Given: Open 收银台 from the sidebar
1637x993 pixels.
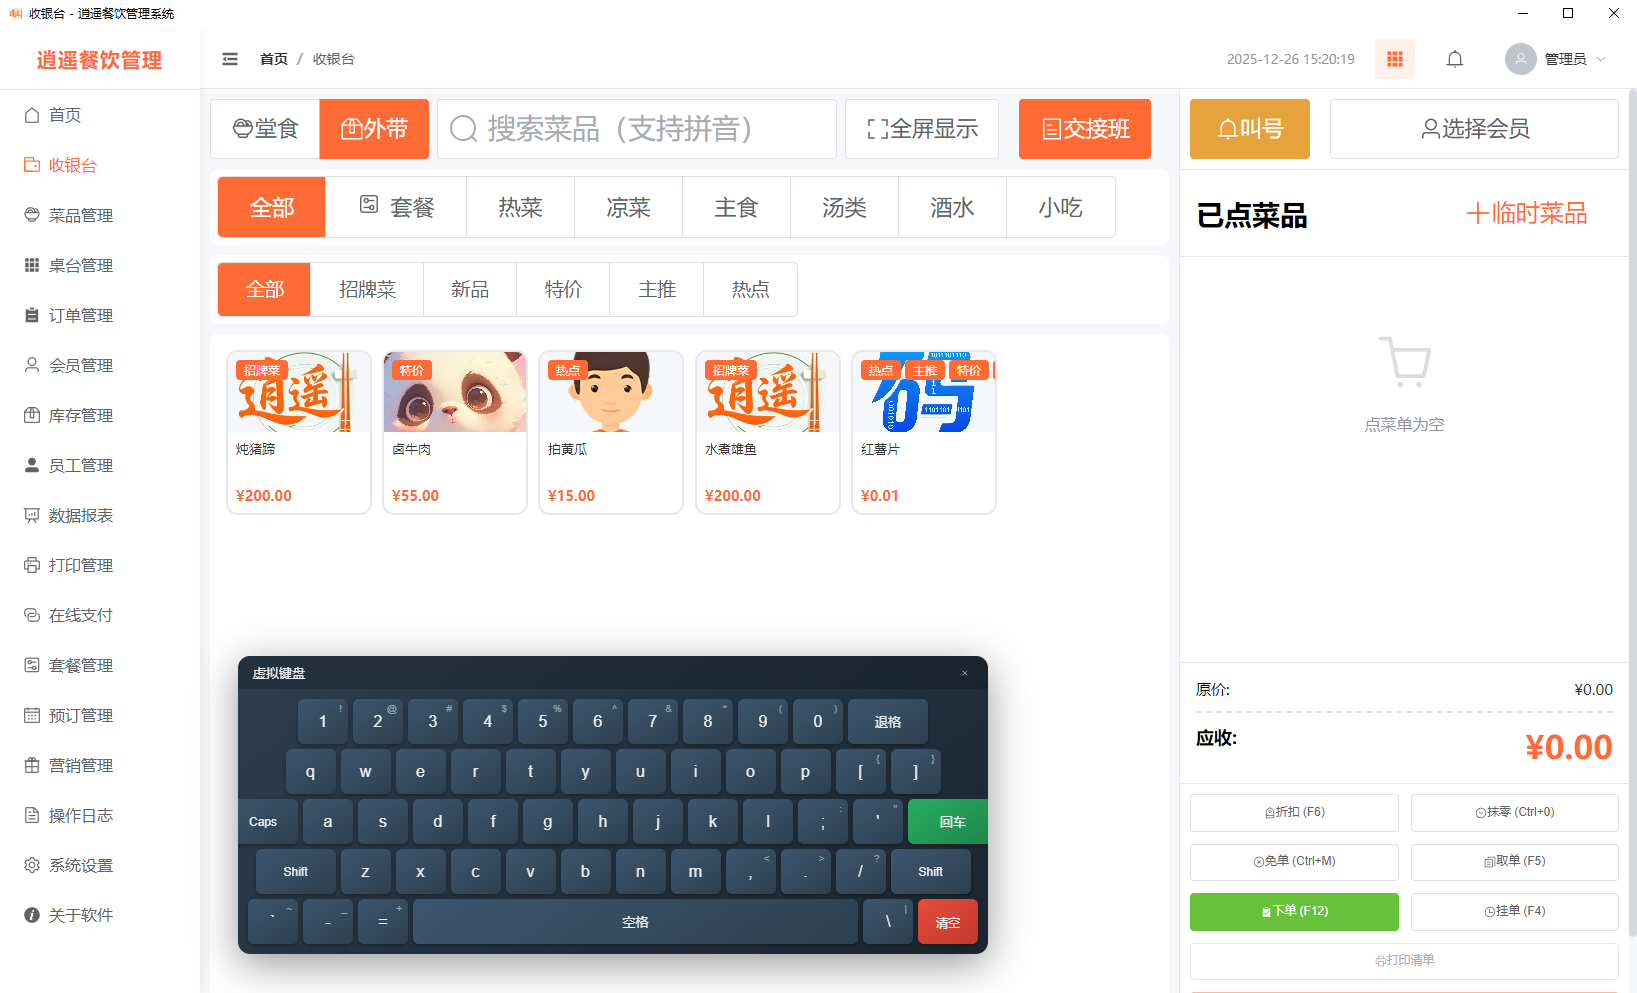Looking at the screenshot, I should click(72, 165).
